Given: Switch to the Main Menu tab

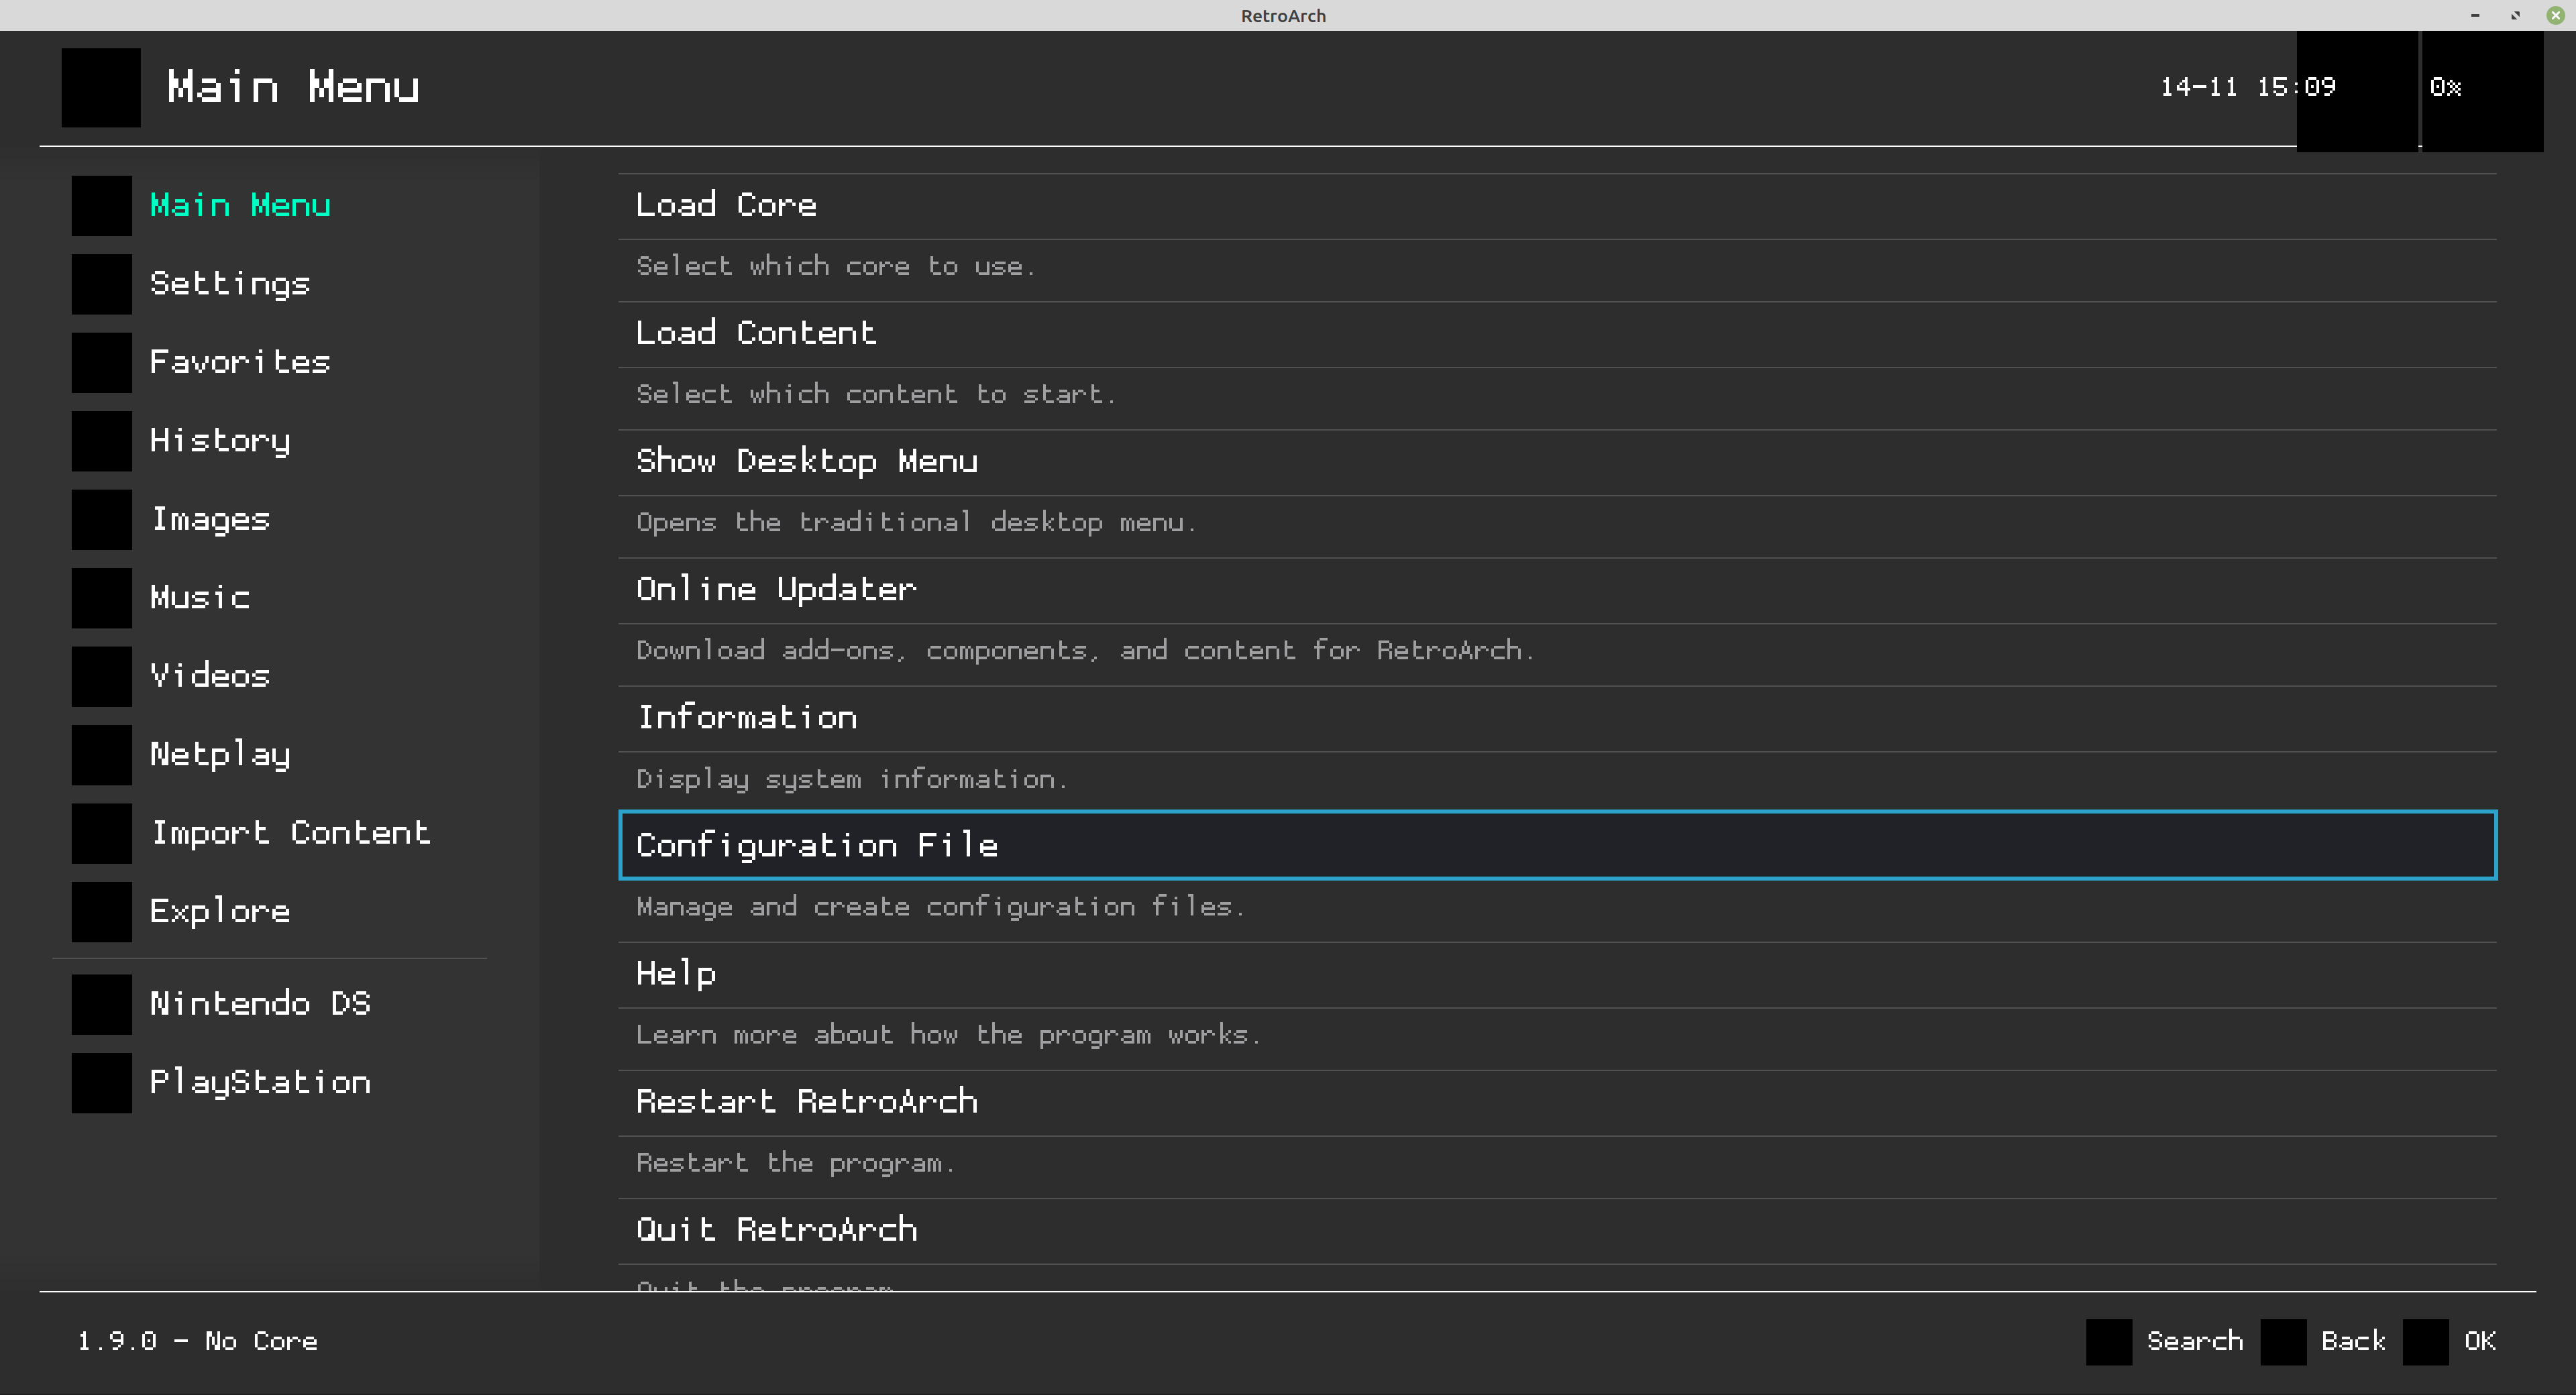Looking at the screenshot, I should [x=240, y=205].
